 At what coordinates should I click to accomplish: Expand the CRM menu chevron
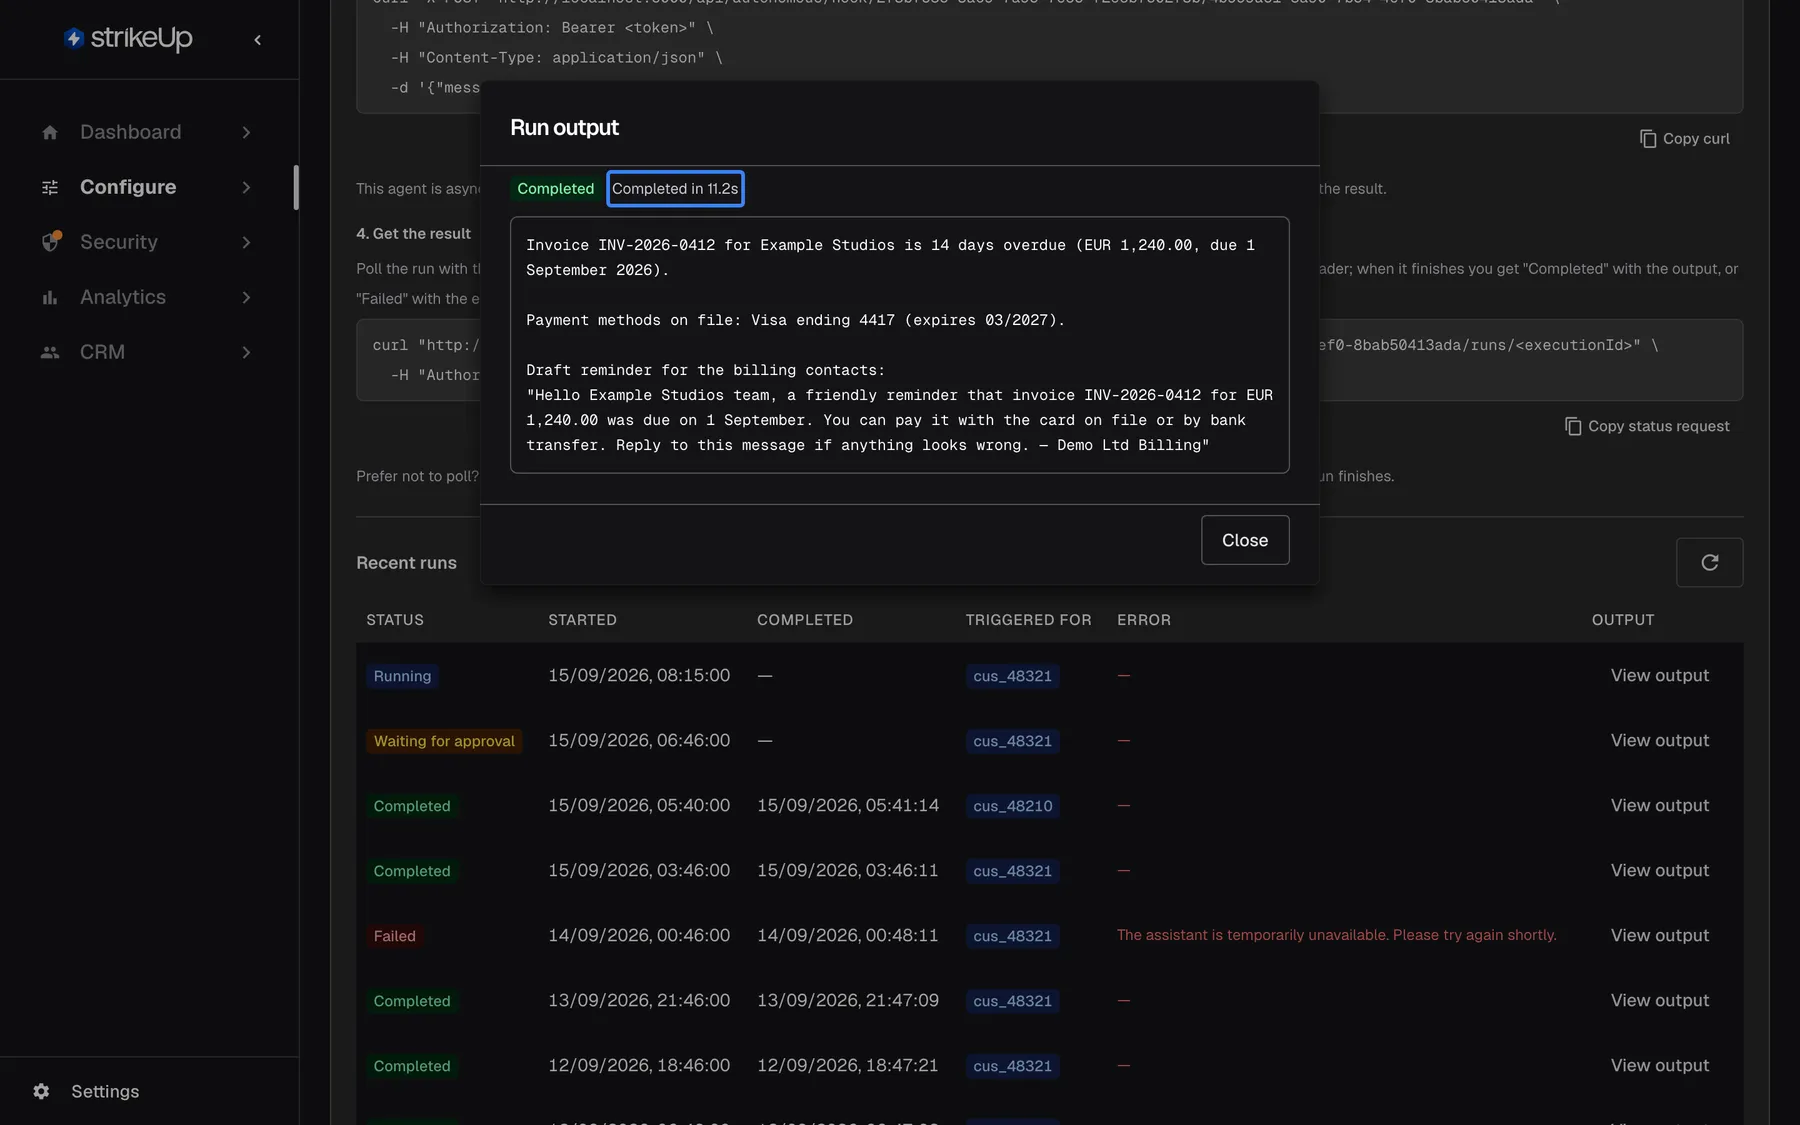246,352
